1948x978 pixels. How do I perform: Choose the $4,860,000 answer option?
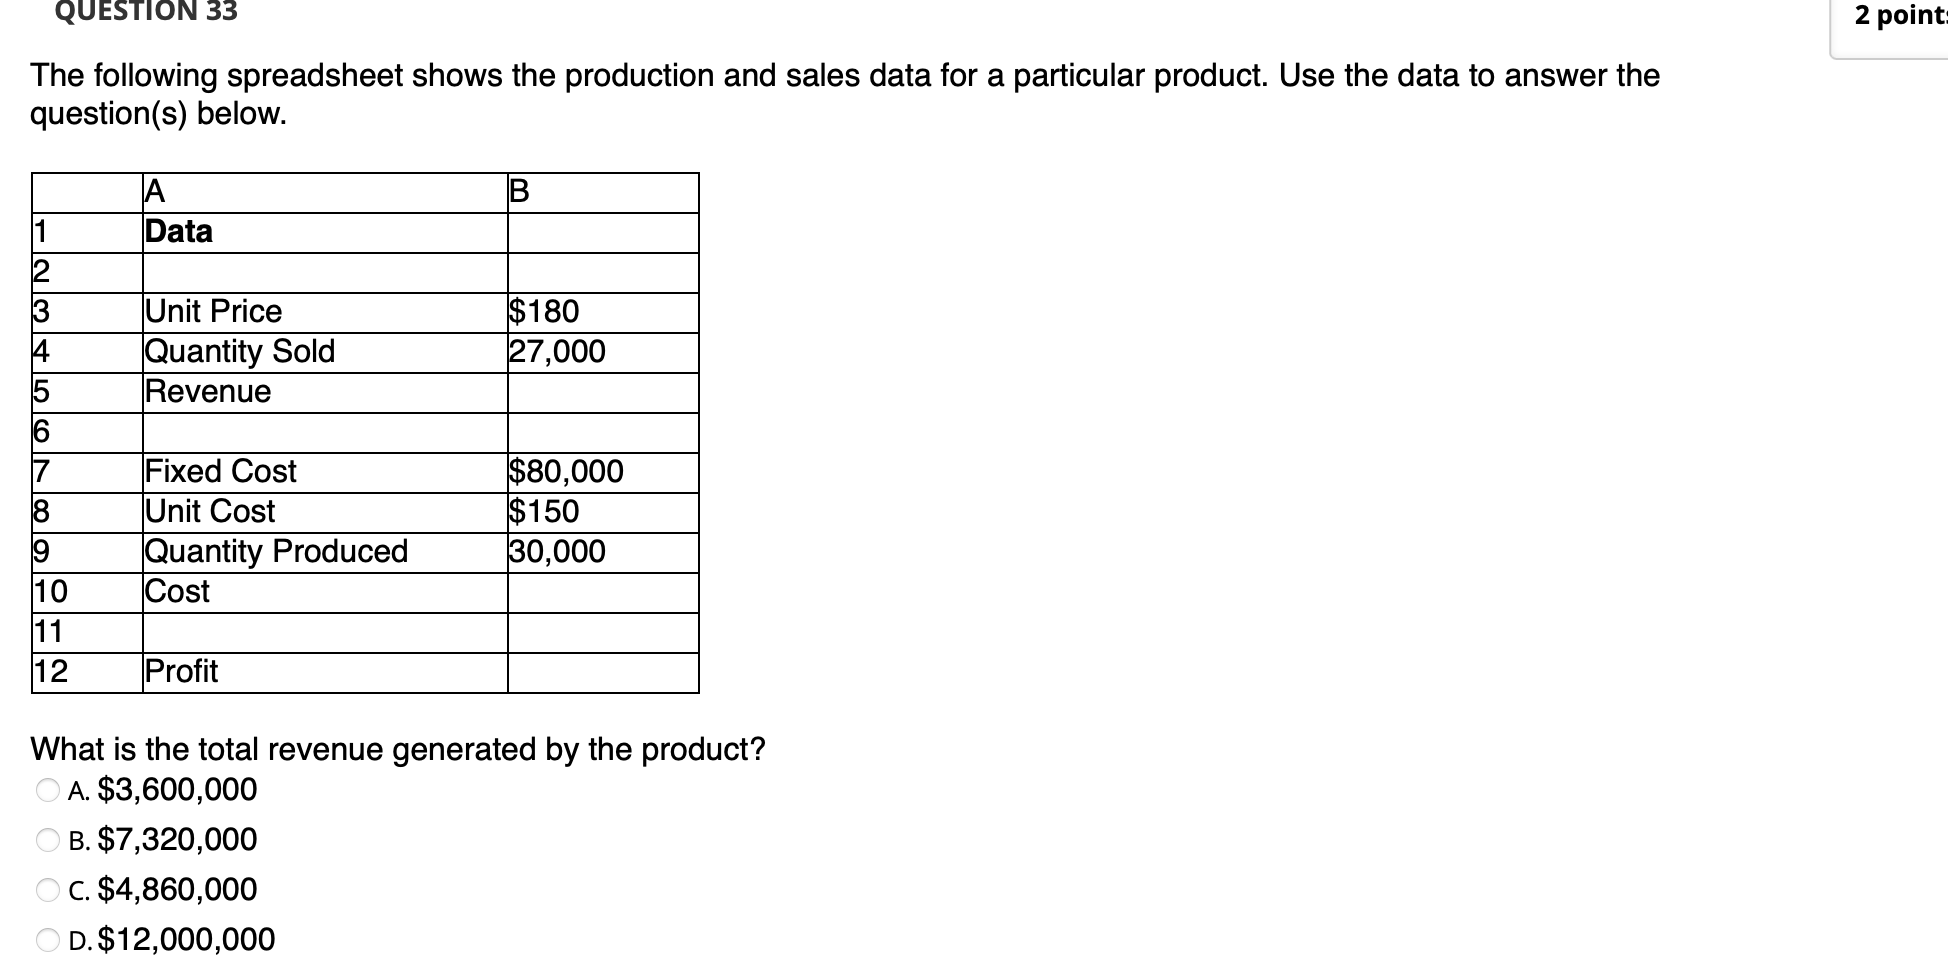pyautogui.click(x=177, y=889)
